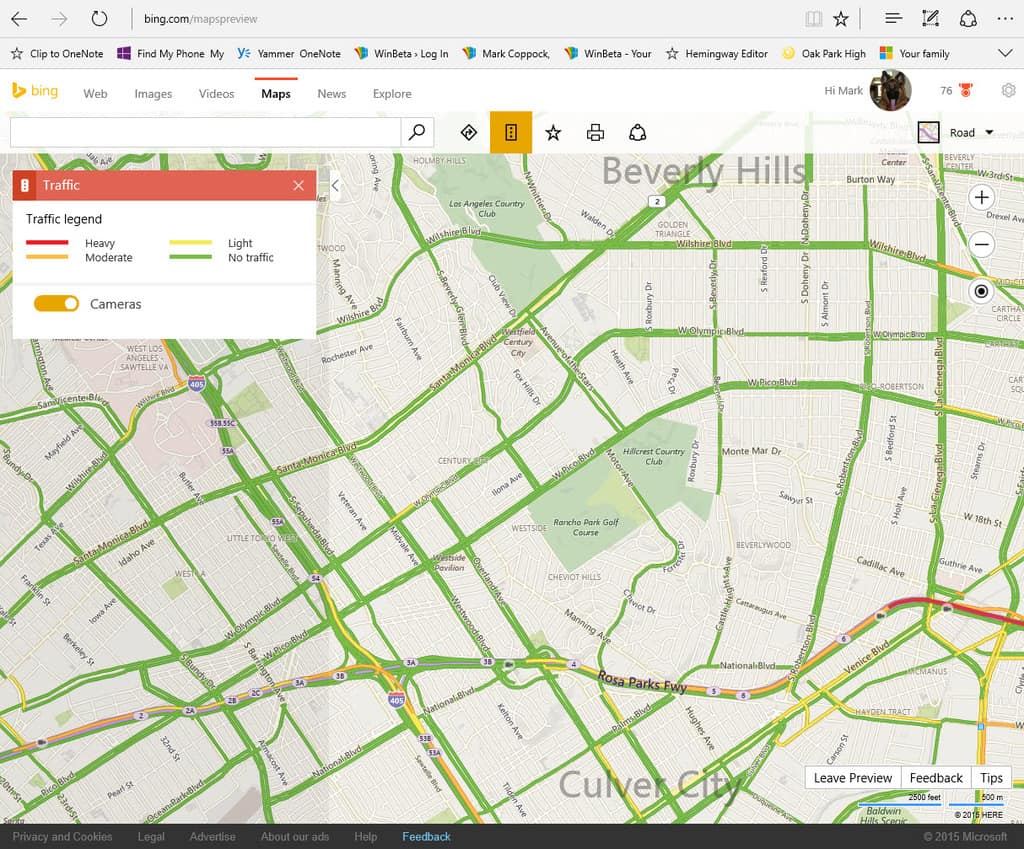This screenshot has height=849, width=1024.
Task: Zoom out on the map
Action: [981, 244]
